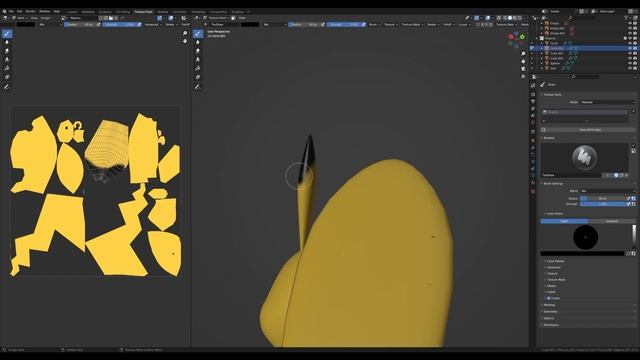Open the Render menu
The height and width of the screenshot is (360, 640).
pos(31,11)
